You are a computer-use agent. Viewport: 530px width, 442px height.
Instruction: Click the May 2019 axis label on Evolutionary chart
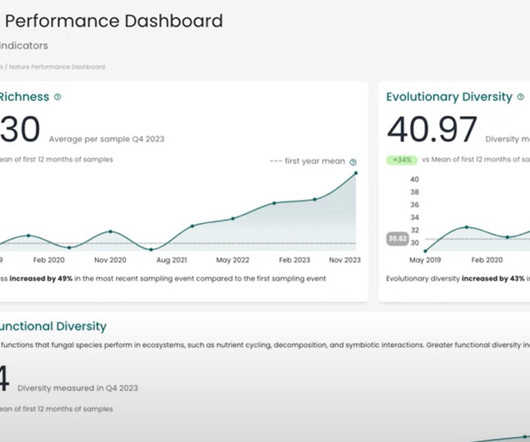tap(425, 260)
